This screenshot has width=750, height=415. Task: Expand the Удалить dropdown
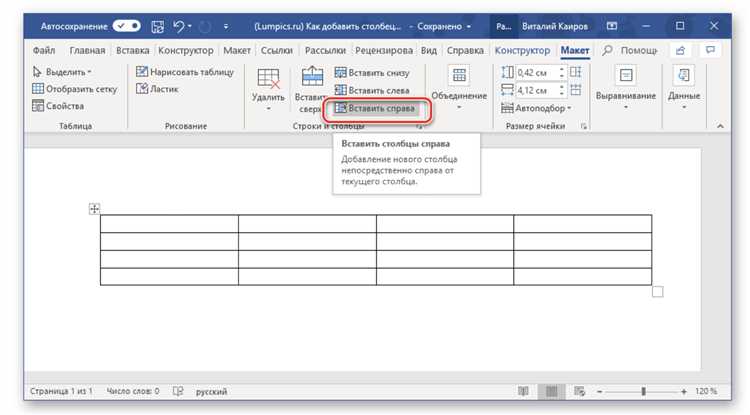(x=268, y=98)
